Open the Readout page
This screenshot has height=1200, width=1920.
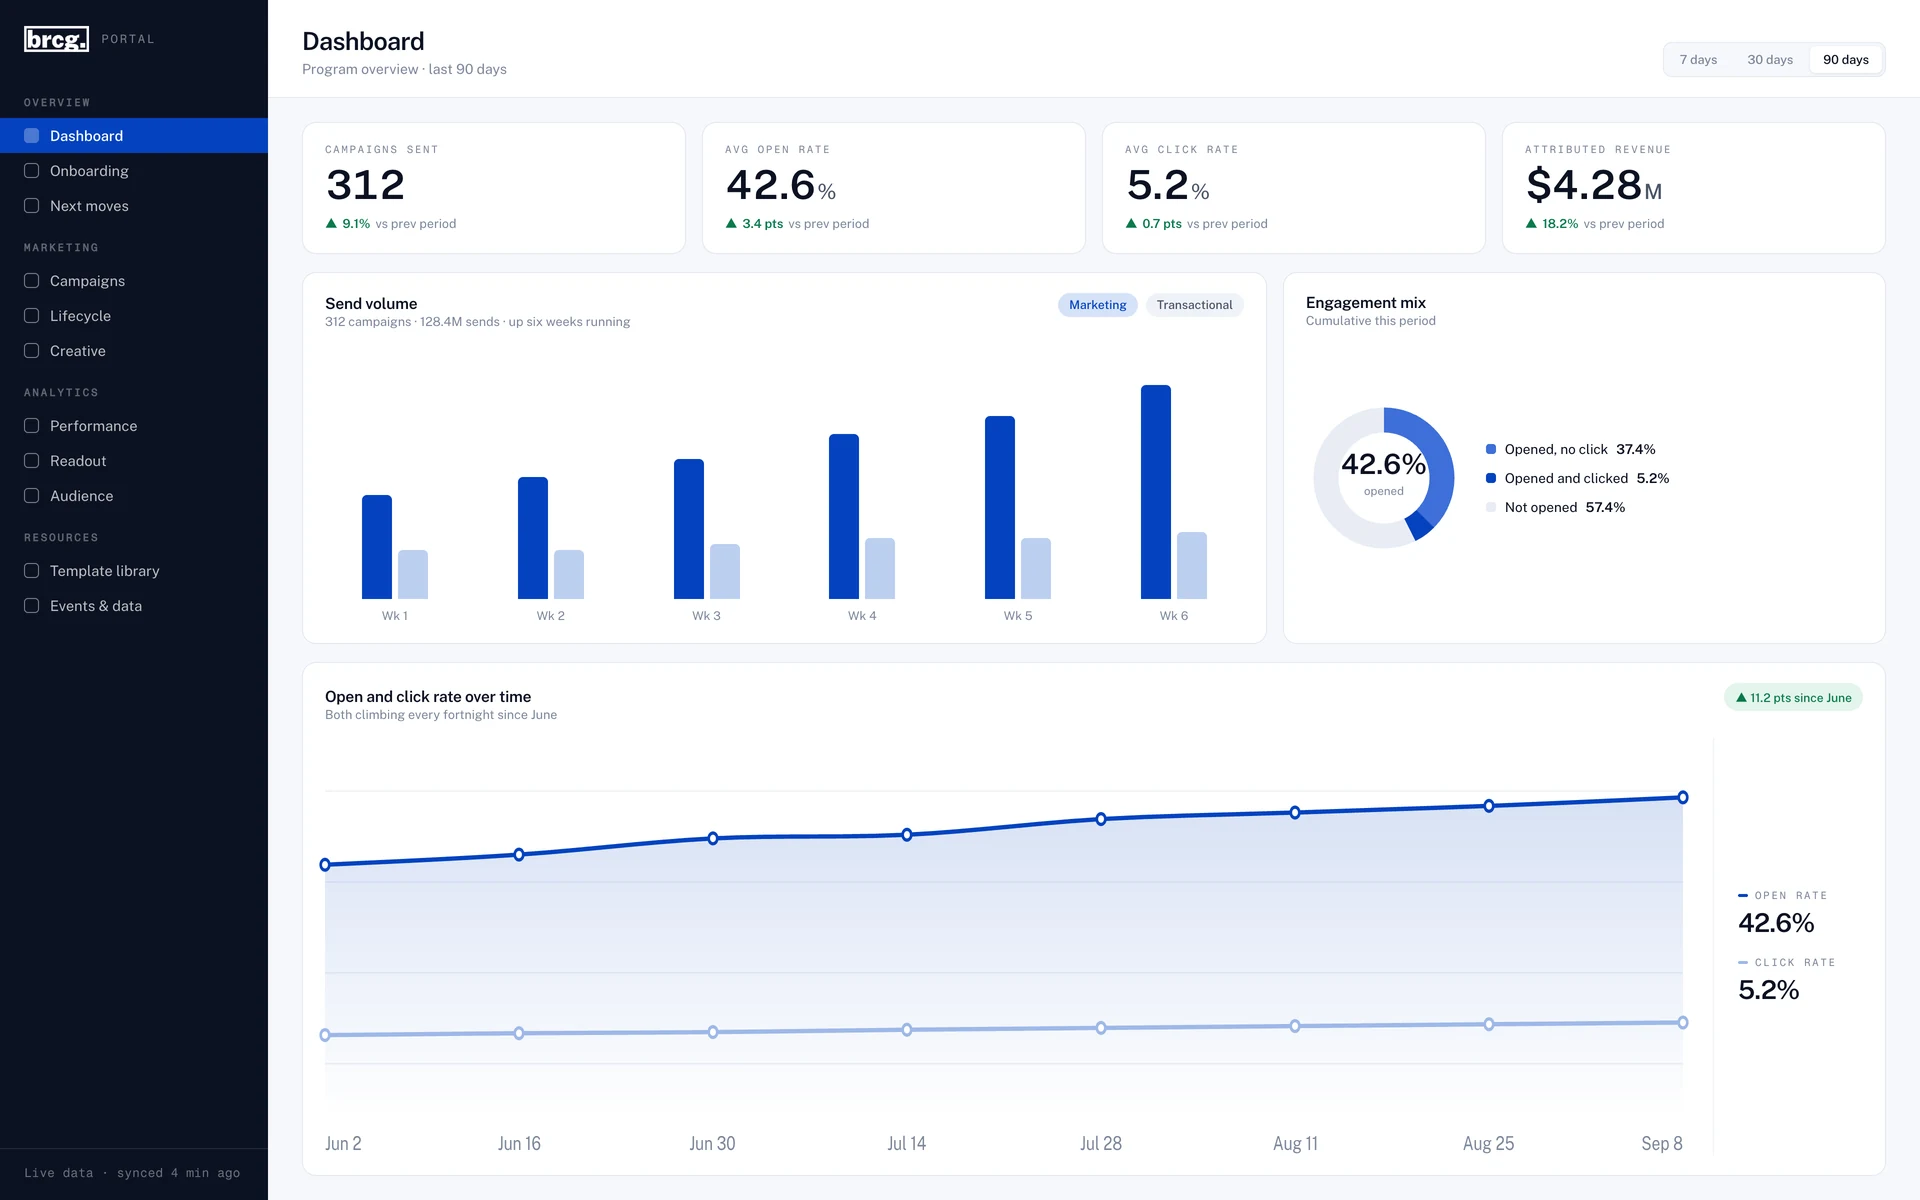click(x=134, y=461)
